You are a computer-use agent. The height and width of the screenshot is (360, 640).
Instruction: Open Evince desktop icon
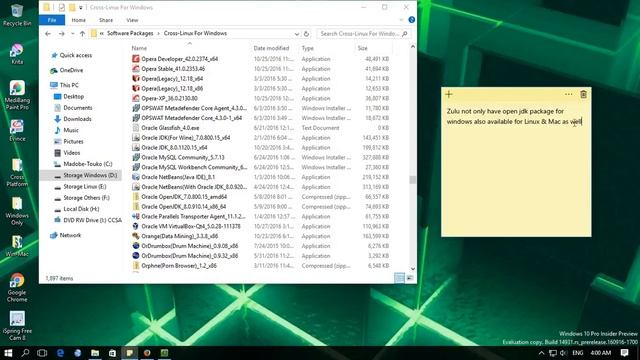coord(17,131)
